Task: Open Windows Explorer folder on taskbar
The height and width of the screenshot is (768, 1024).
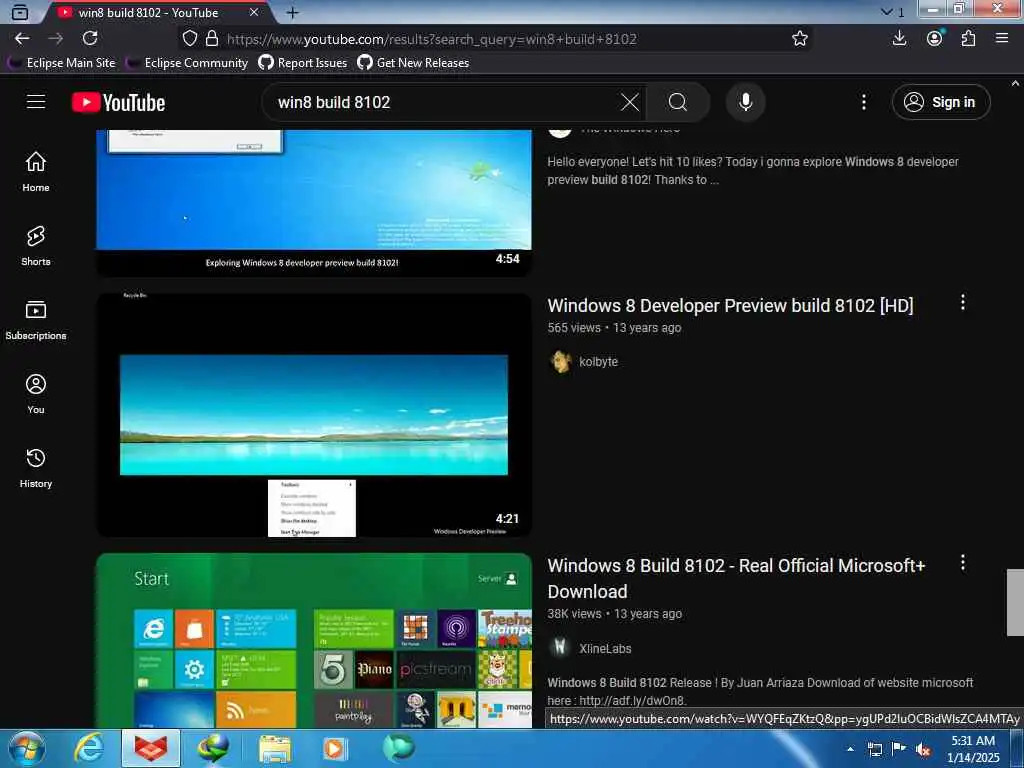Action: click(274, 748)
